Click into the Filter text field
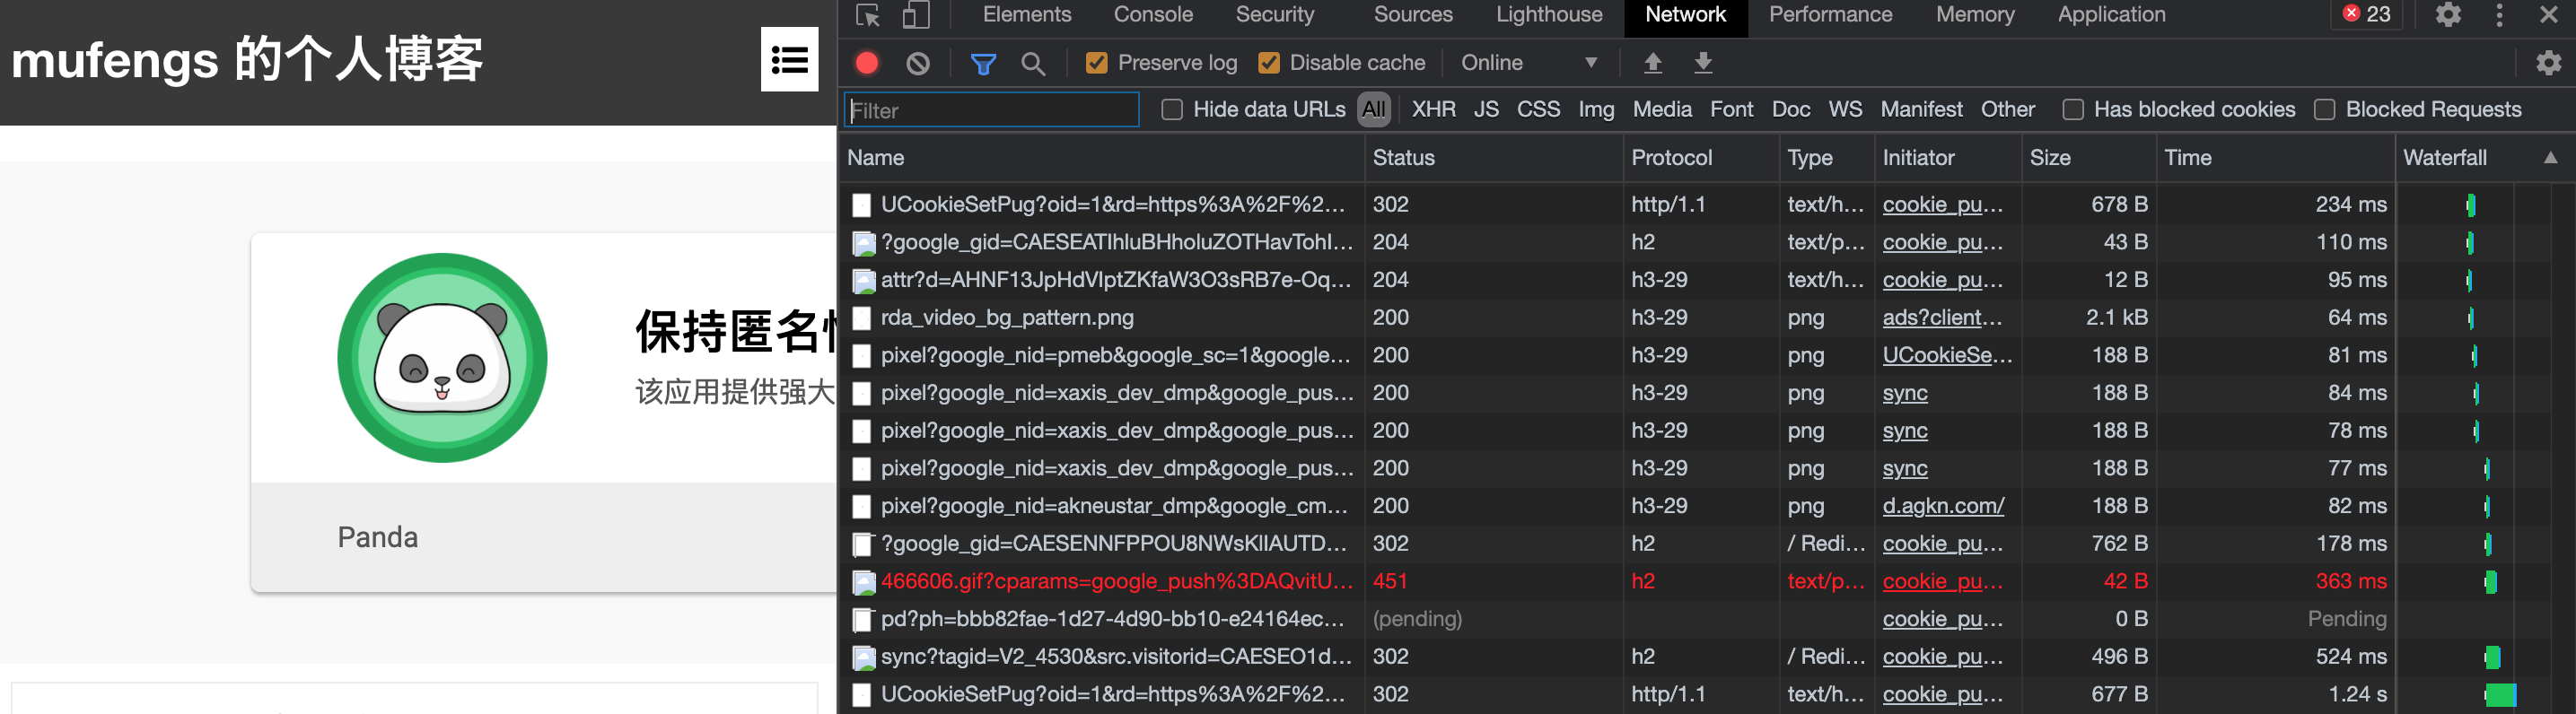This screenshot has height=714, width=2576. point(991,110)
